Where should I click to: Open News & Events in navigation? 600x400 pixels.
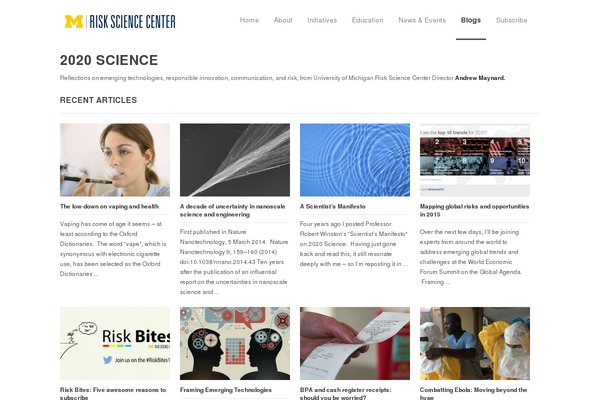[x=422, y=20]
